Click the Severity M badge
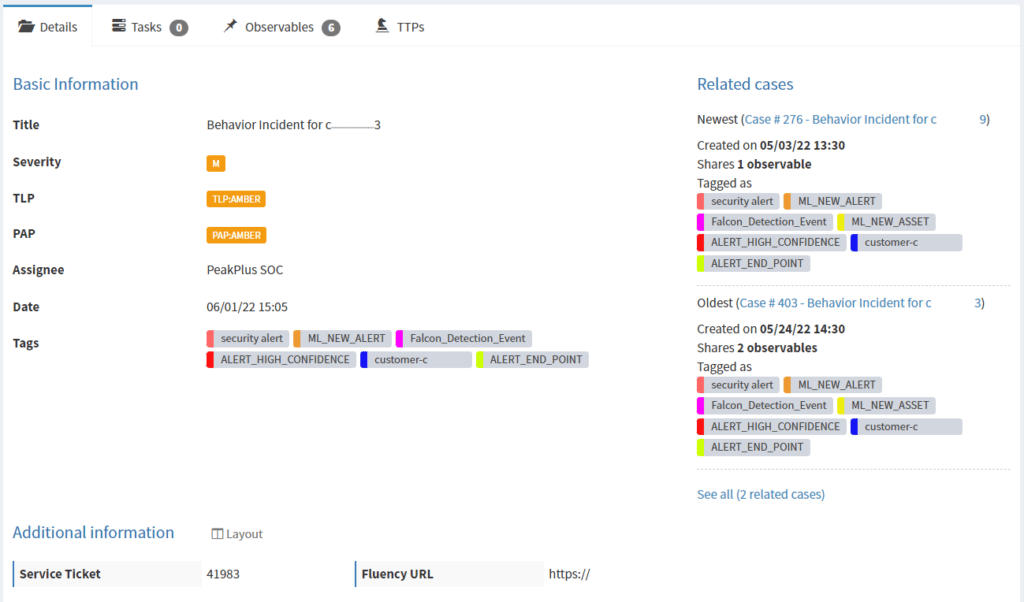Image resolution: width=1024 pixels, height=602 pixels. tap(215, 163)
